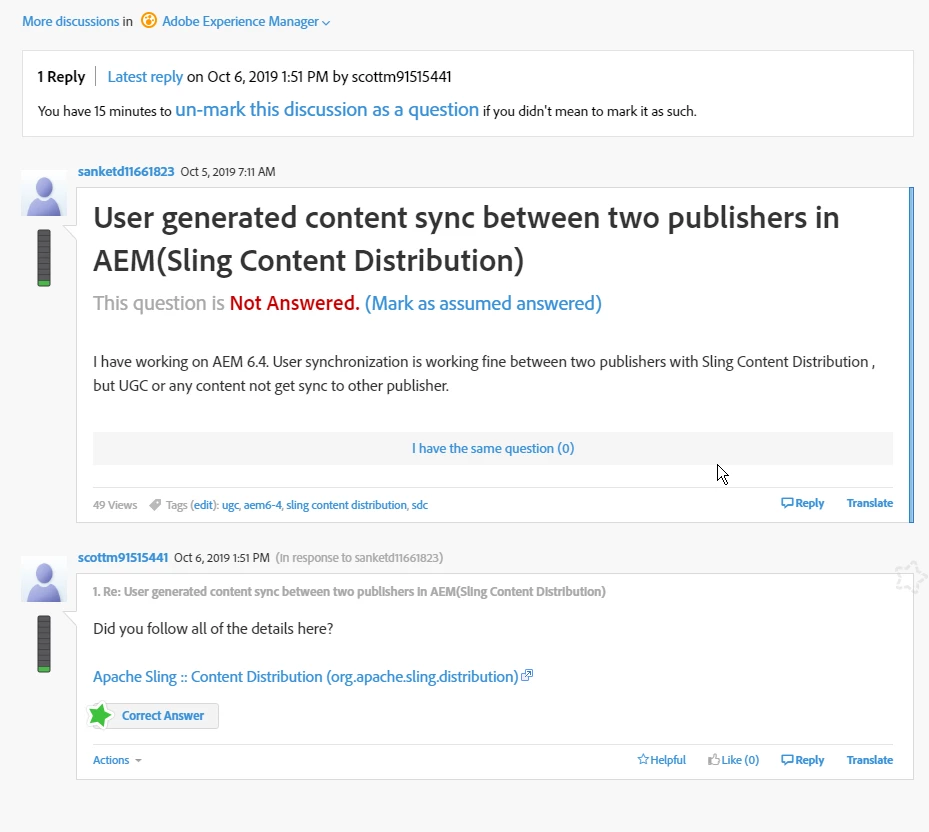
Task: Click scottm91515441's avatar image
Action: click(x=44, y=580)
